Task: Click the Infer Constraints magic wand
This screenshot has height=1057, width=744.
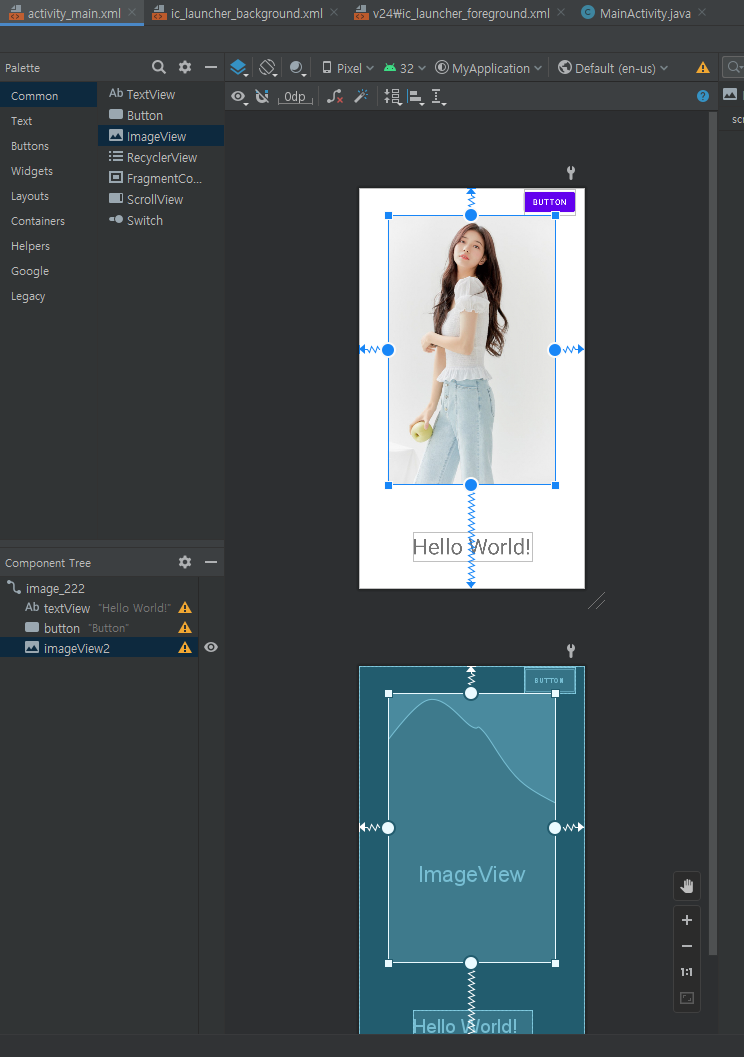Action: tap(361, 96)
